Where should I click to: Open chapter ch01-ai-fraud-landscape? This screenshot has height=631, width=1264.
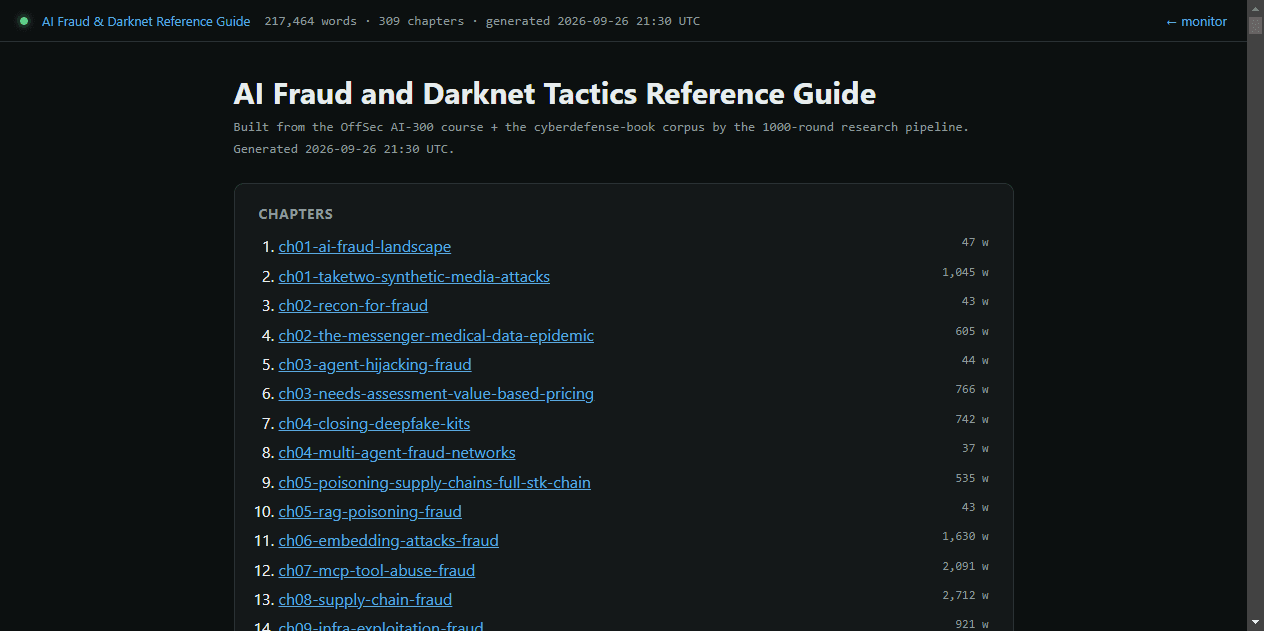click(364, 247)
